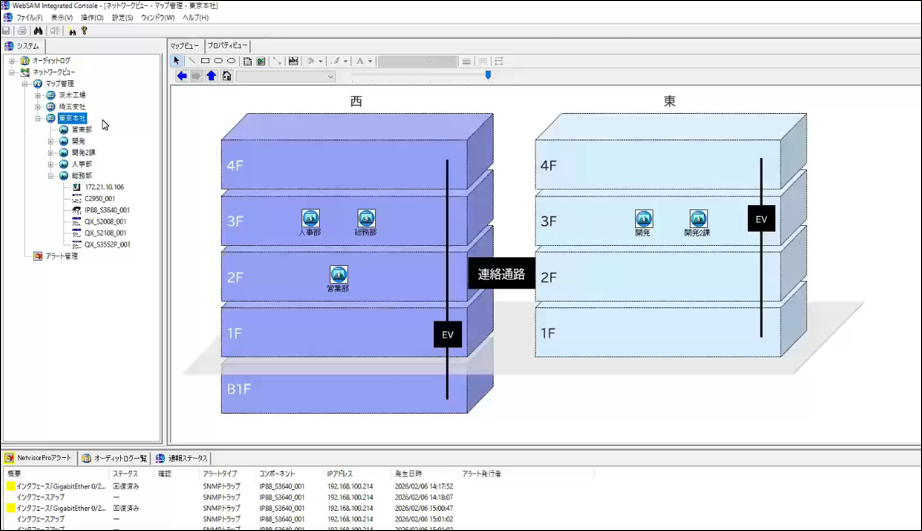Open the map path dropdown box
922x531 pixels.
[x=285, y=76]
